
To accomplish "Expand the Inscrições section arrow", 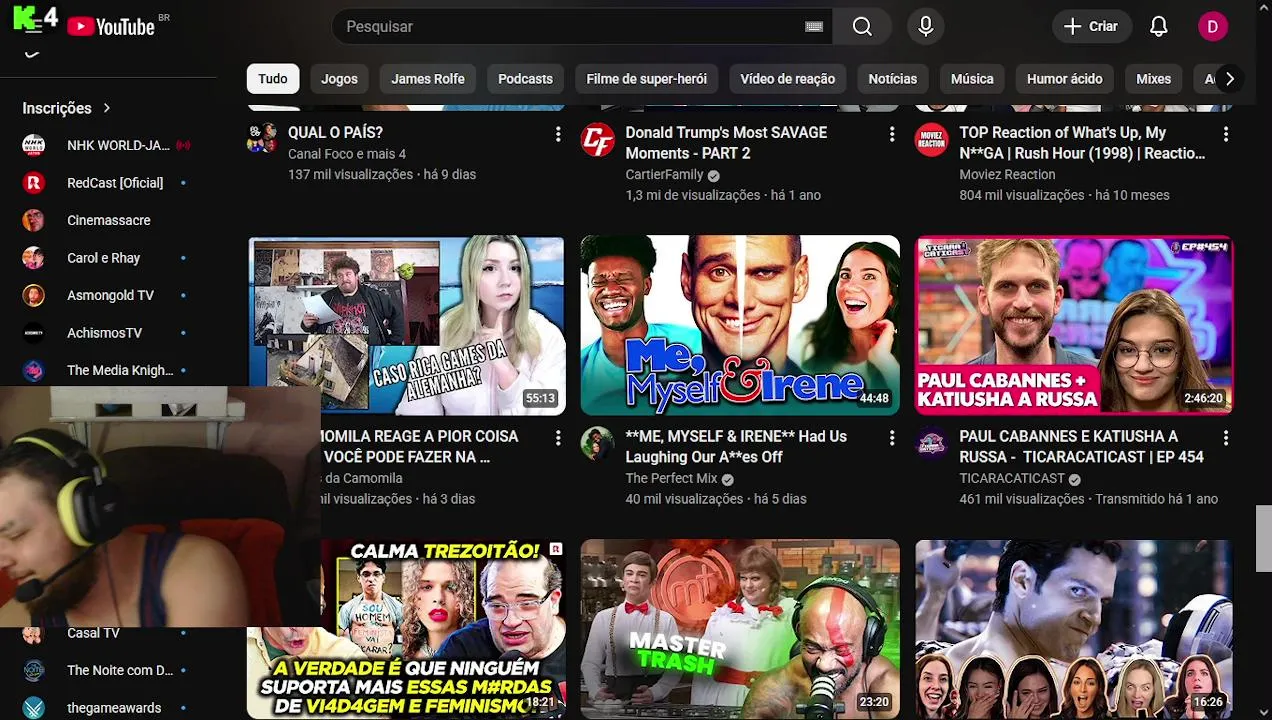I will click(x=106, y=108).
